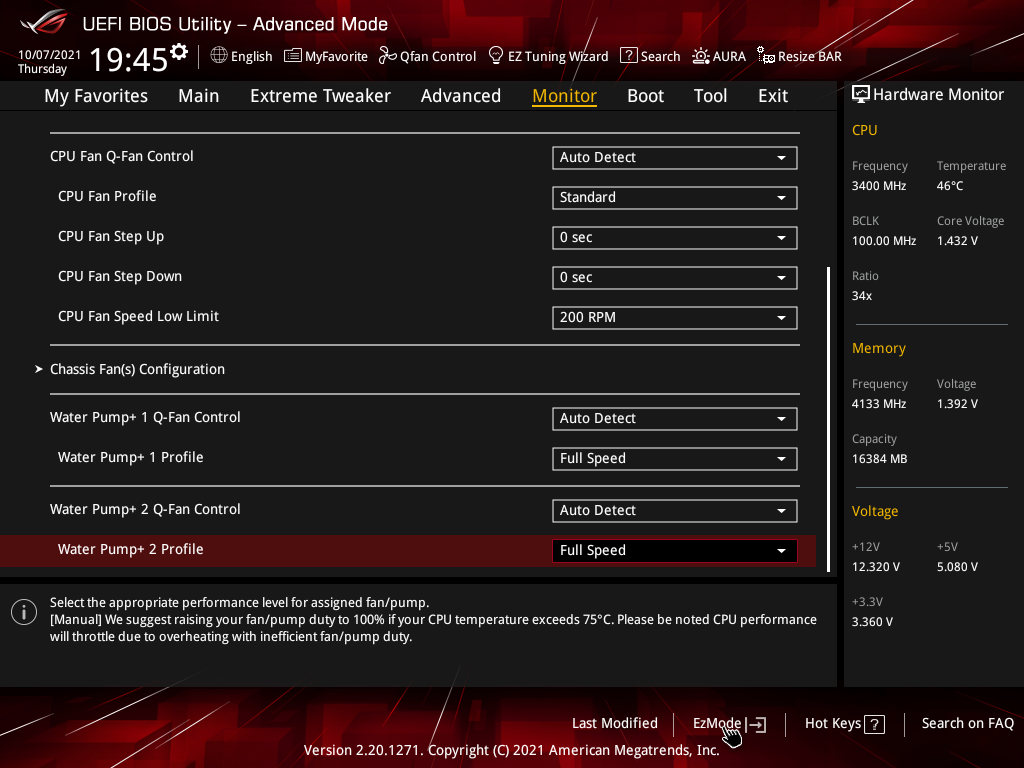Screen dimensions: 1024x768
Task: Click +5V value 5.080 V
Action: [x=957, y=567]
